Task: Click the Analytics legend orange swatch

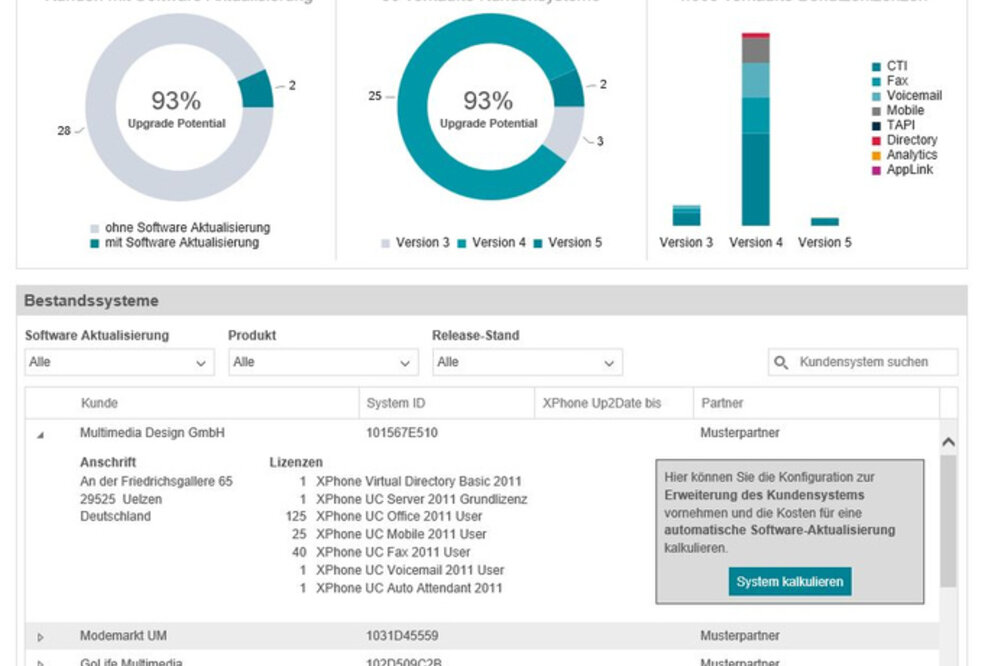Action: pyautogui.click(x=877, y=156)
